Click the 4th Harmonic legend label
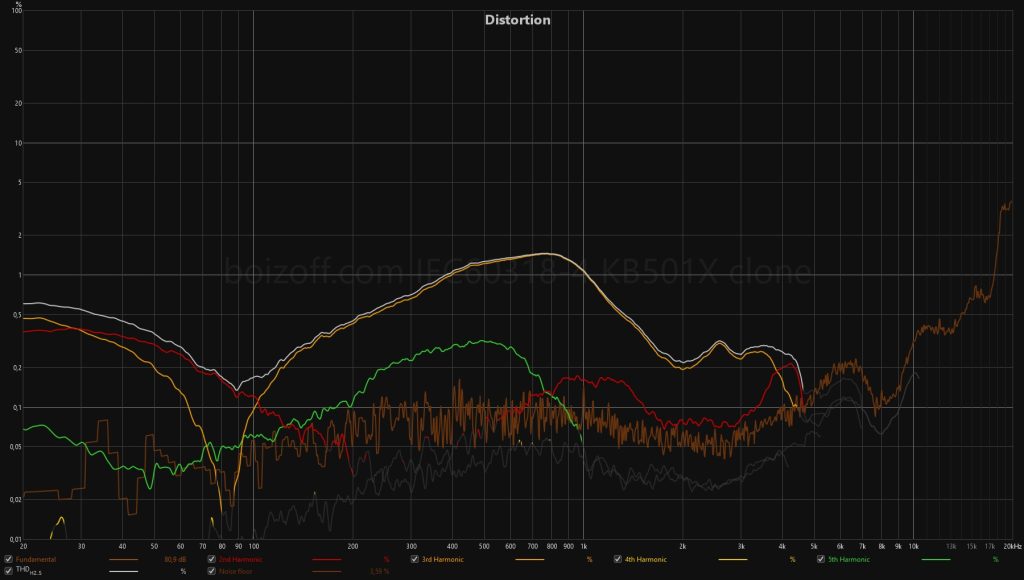1024x580 pixels. click(x=646, y=560)
